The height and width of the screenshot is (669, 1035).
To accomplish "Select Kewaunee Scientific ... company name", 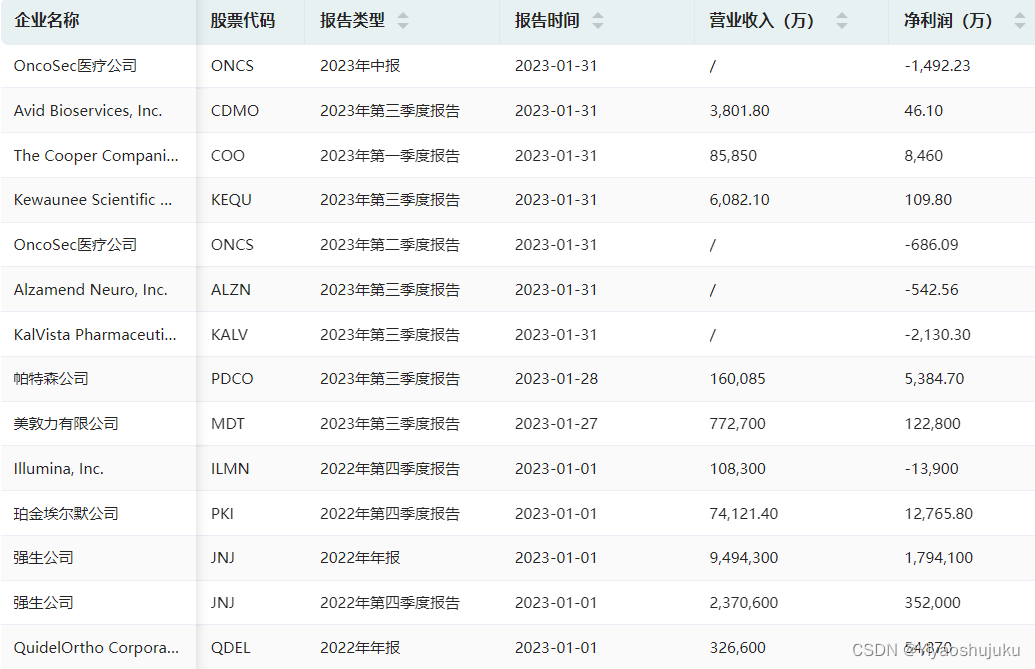I will pos(93,200).
